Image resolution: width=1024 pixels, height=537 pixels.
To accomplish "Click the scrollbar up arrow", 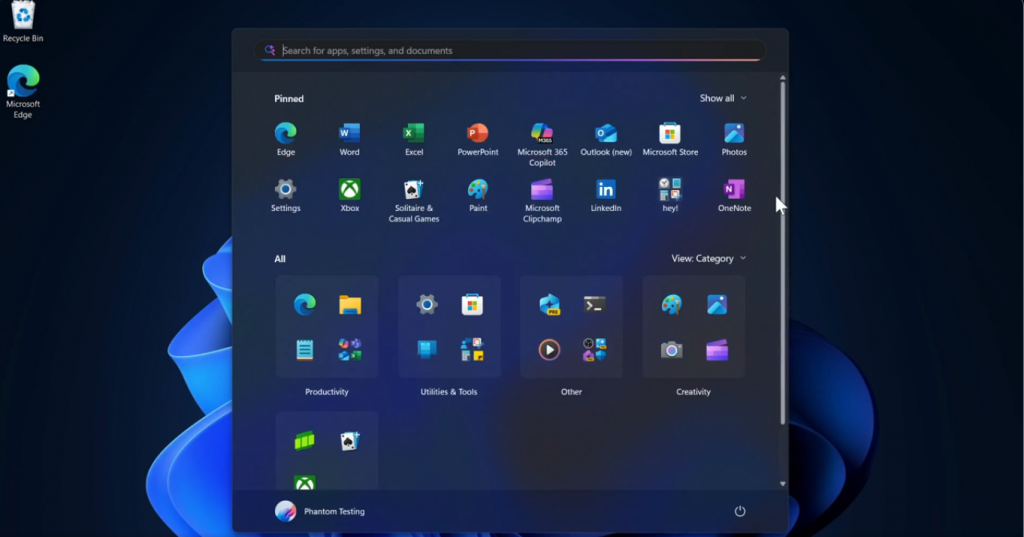I will click(x=782, y=78).
